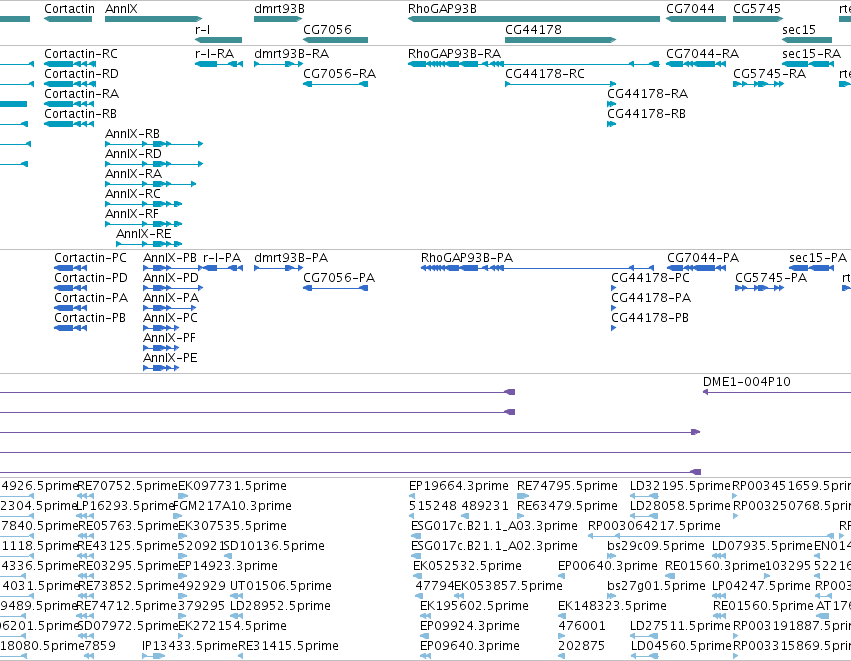Click transcript dmrt93B-RA
Viewport: 851px width, 661px height.
278,64
